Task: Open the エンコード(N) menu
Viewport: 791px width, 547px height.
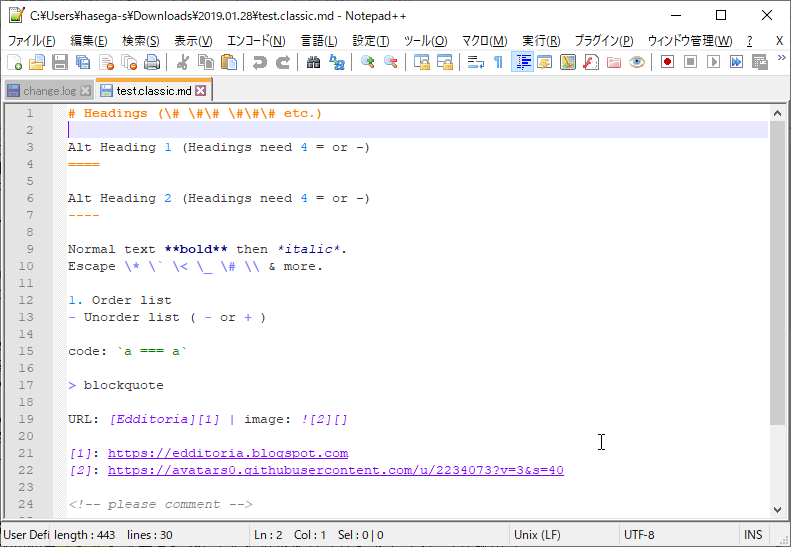Action: tap(256, 41)
